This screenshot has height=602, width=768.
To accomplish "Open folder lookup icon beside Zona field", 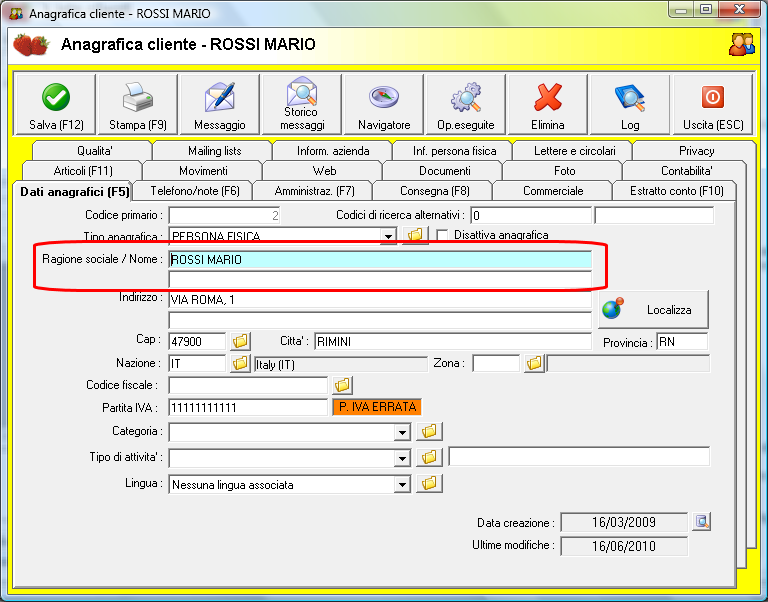I will click(x=534, y=363).
